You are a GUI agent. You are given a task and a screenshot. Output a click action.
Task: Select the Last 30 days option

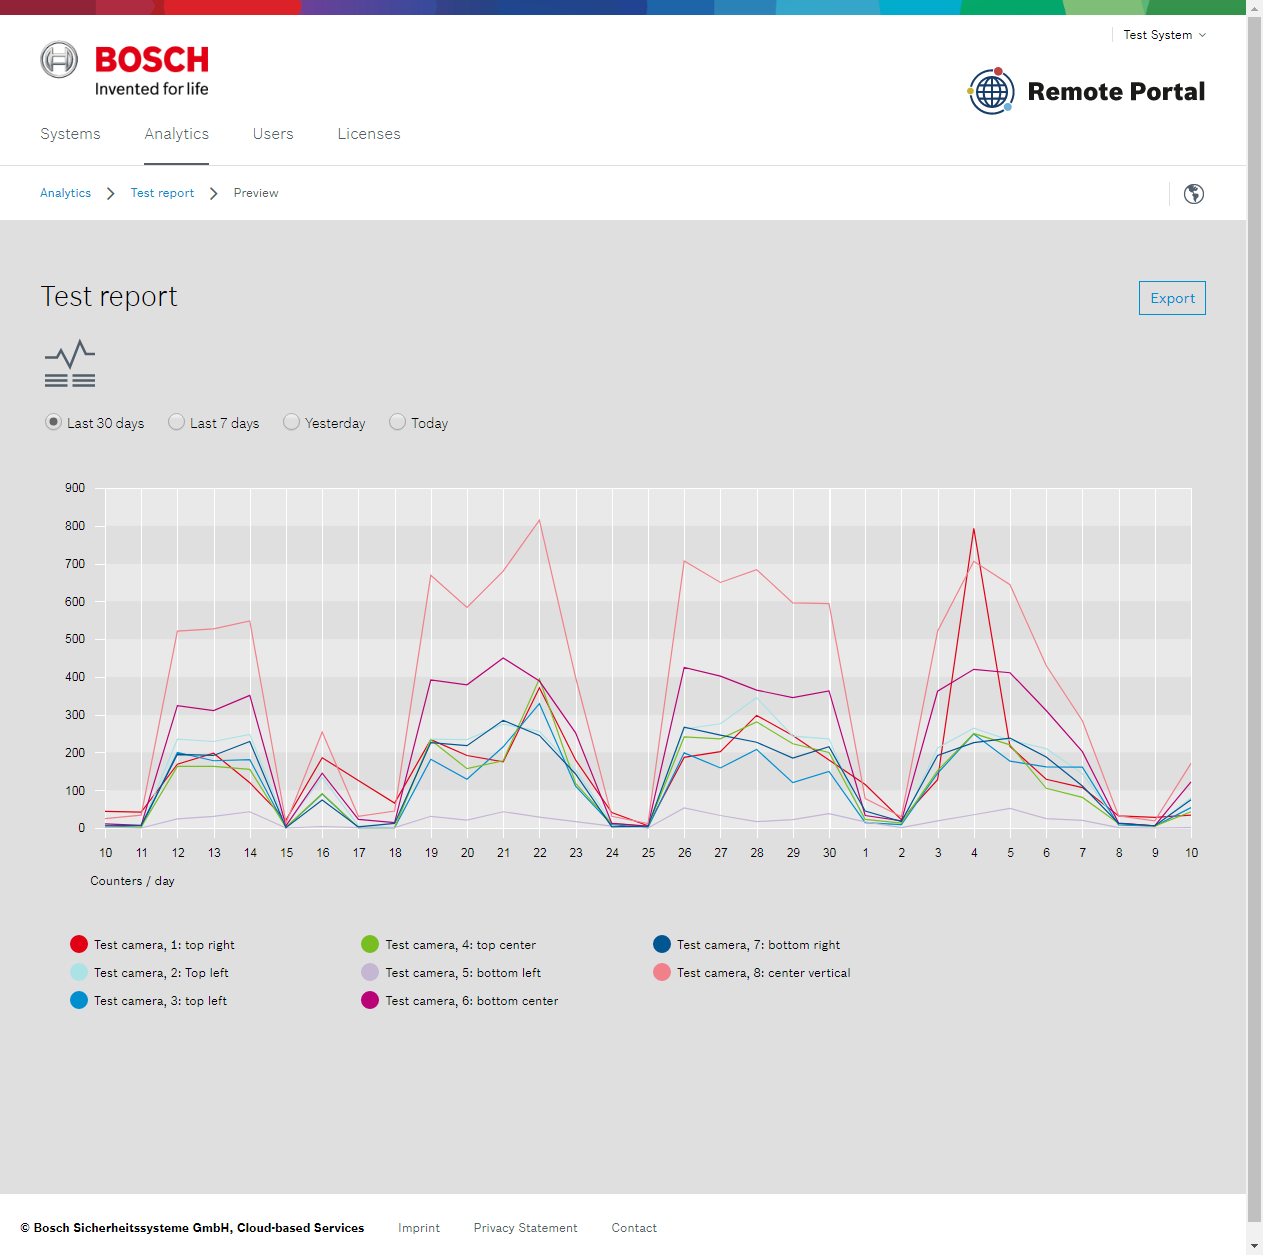[x=54, y=422]
